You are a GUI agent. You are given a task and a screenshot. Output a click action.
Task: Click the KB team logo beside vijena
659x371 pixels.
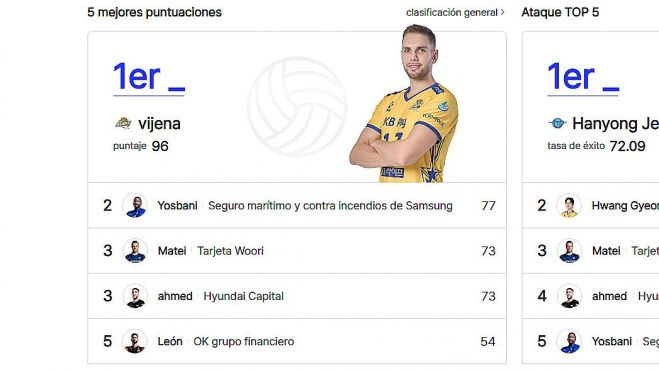[x=123, y=123]
